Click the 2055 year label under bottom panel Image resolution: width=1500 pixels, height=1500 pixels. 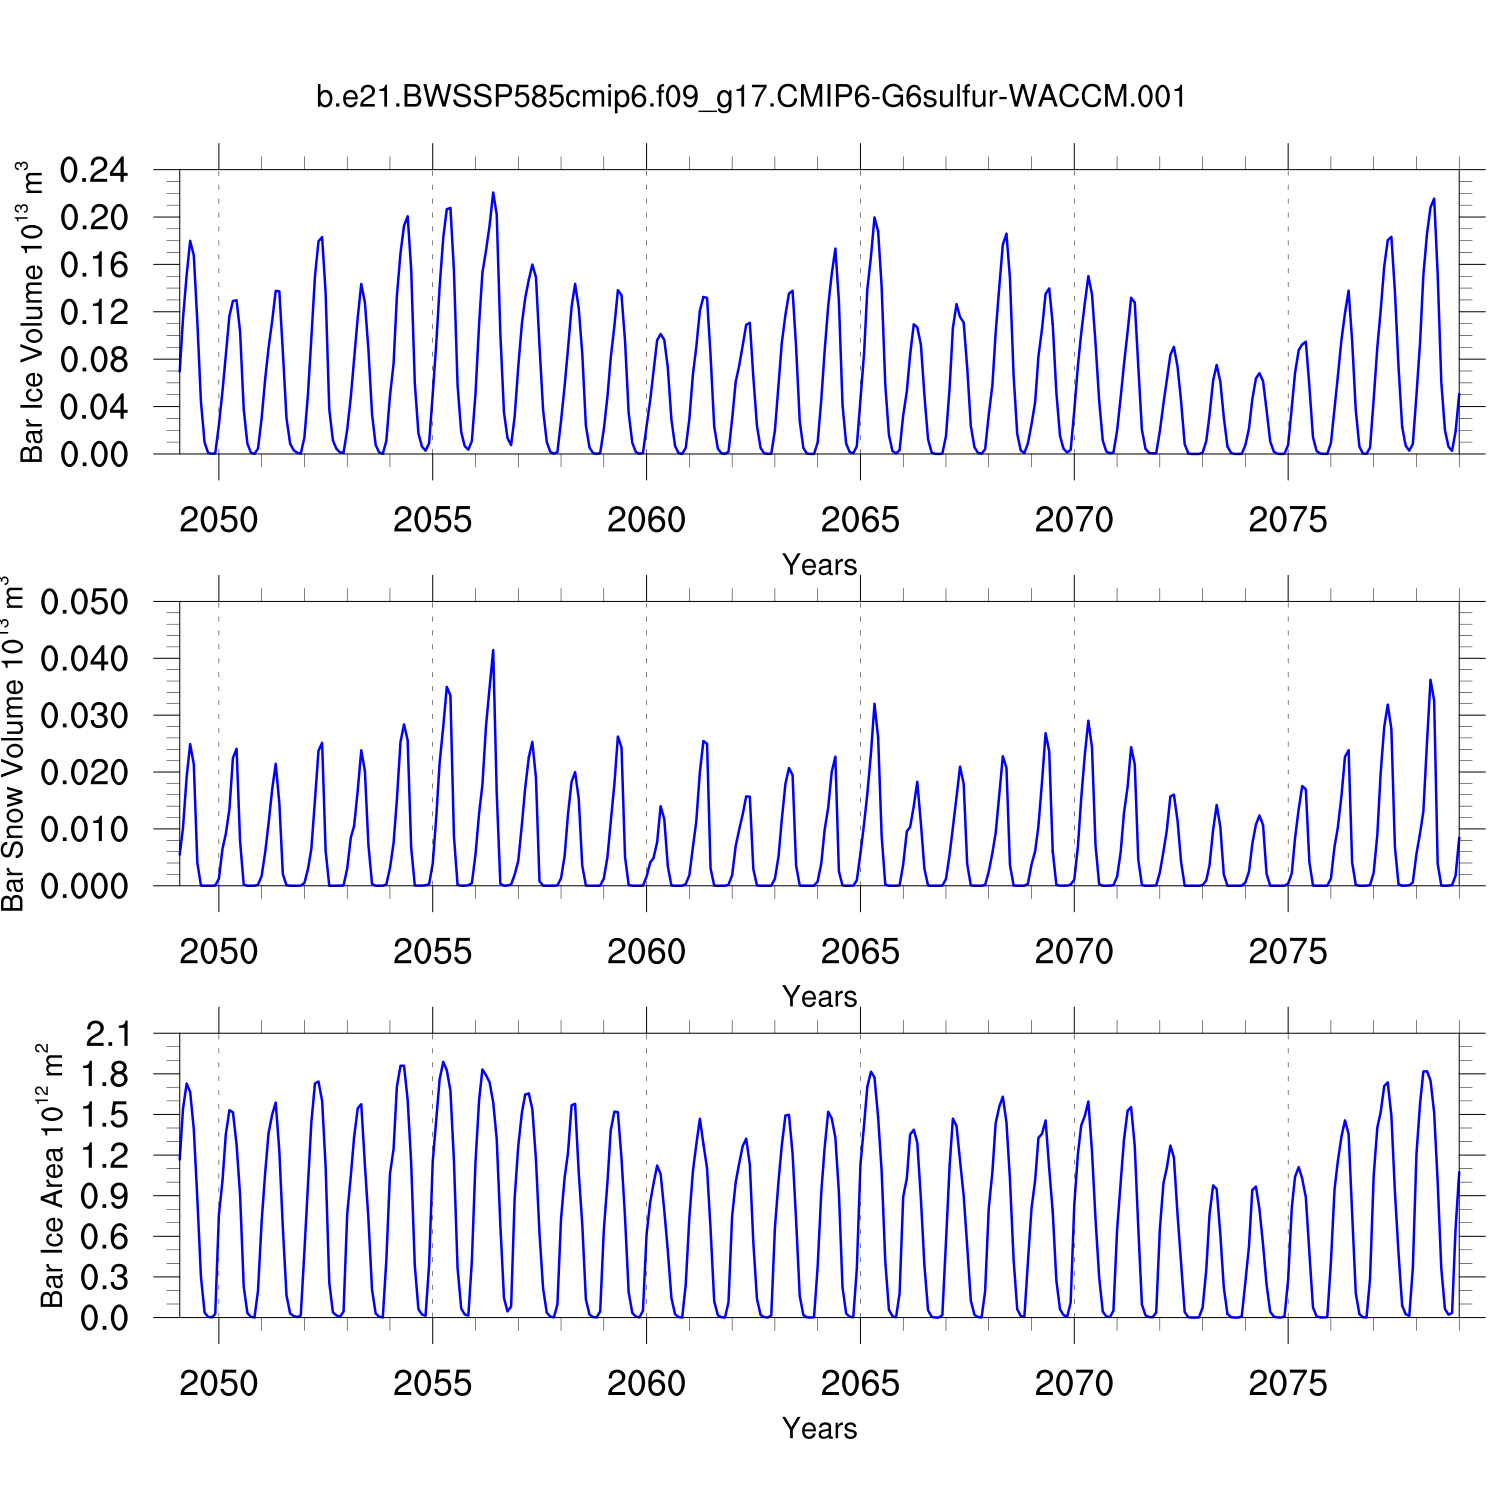tap(432, 1384)
